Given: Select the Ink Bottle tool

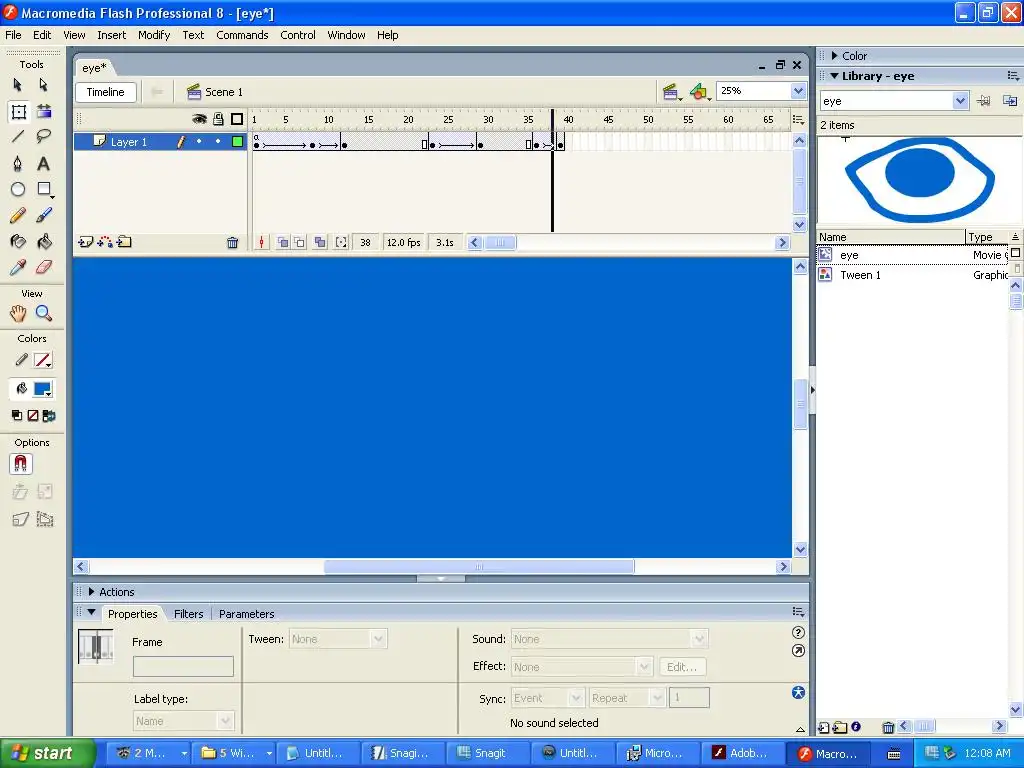Looking at the screenshot, I should tap(18, 242).
